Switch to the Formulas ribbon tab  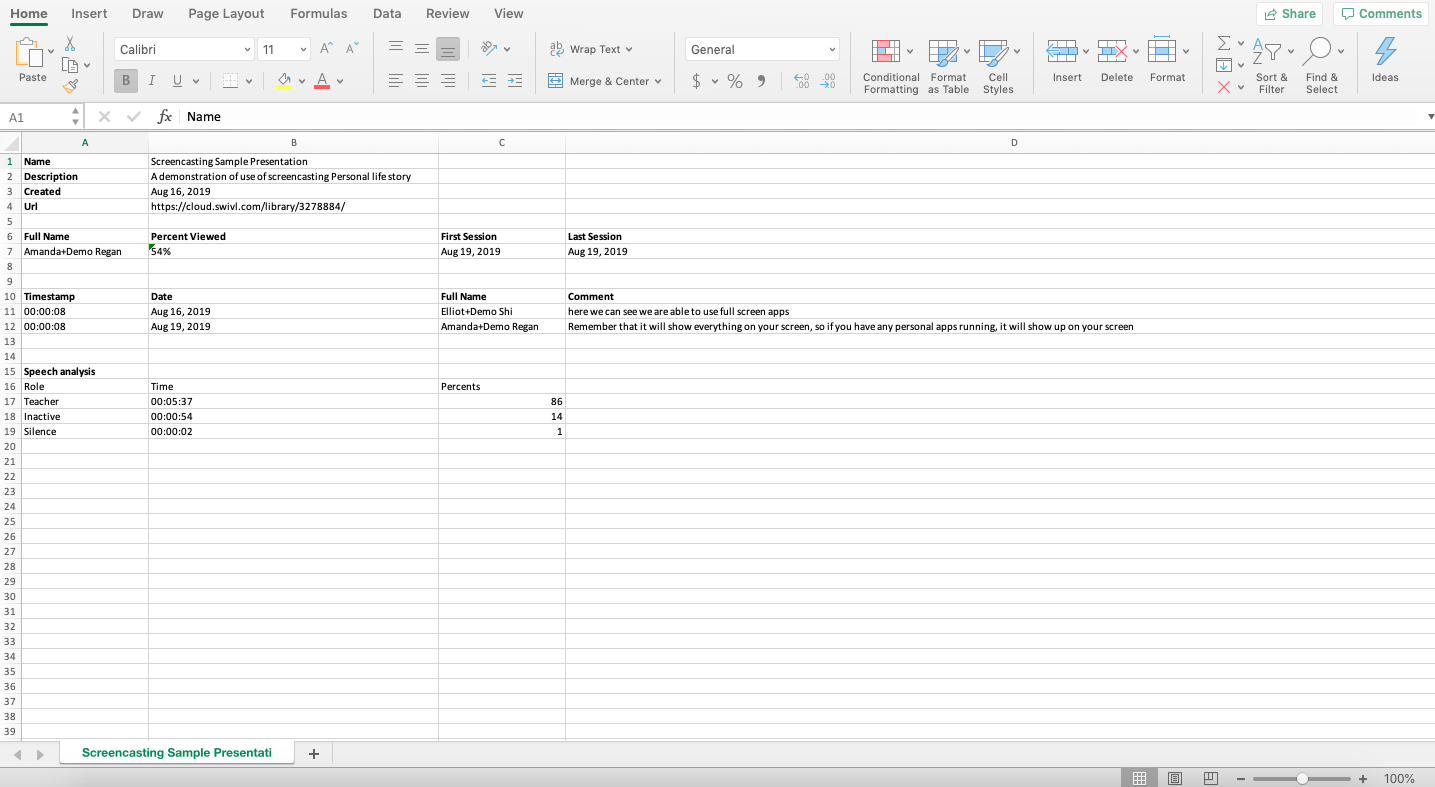click(x=318, y=14)
